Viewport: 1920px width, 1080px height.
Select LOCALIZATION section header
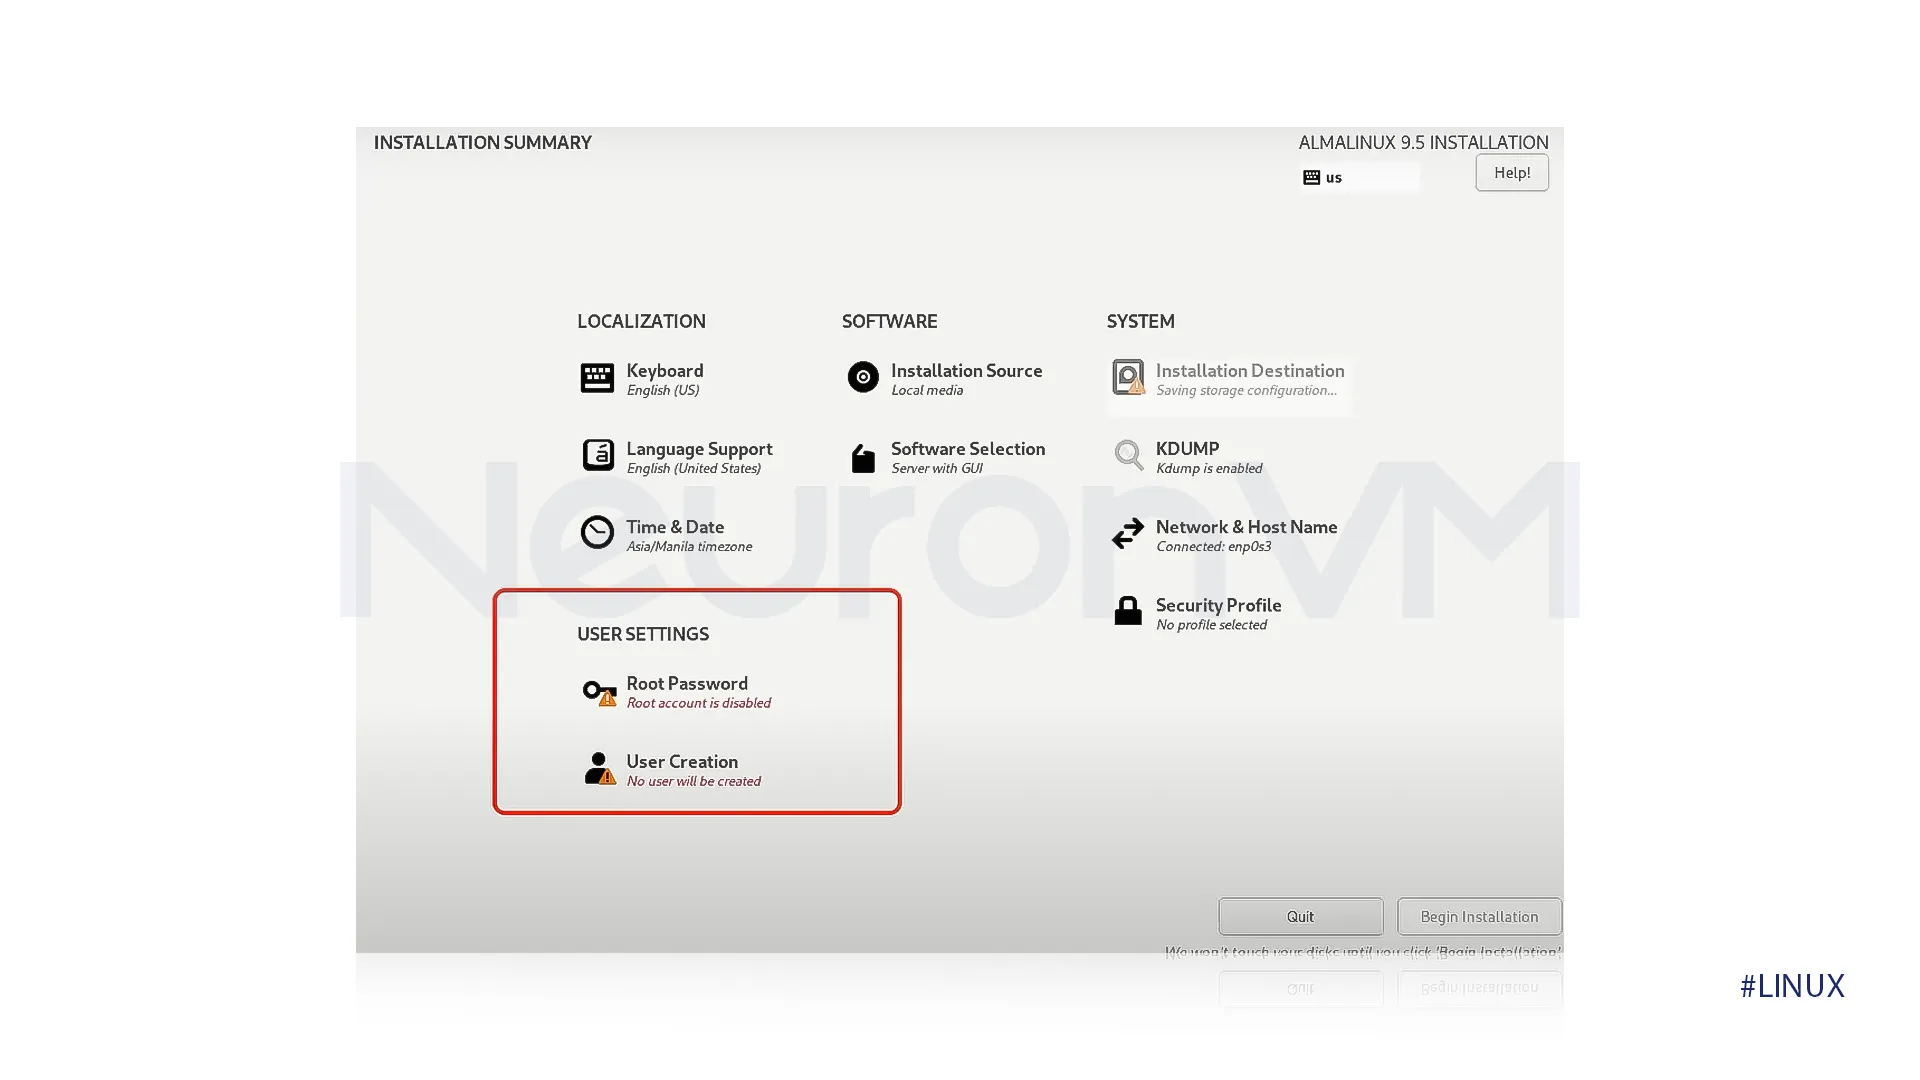coord(641,322)
